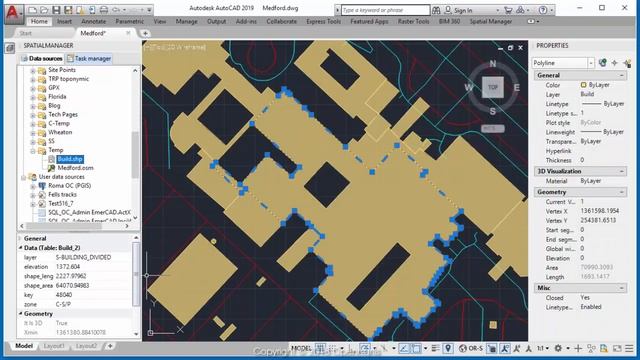Image resolution: width=640 pixels, height=360 pixels.
Task: Open the Insert ribbon tab
Action: coord(64,21)
